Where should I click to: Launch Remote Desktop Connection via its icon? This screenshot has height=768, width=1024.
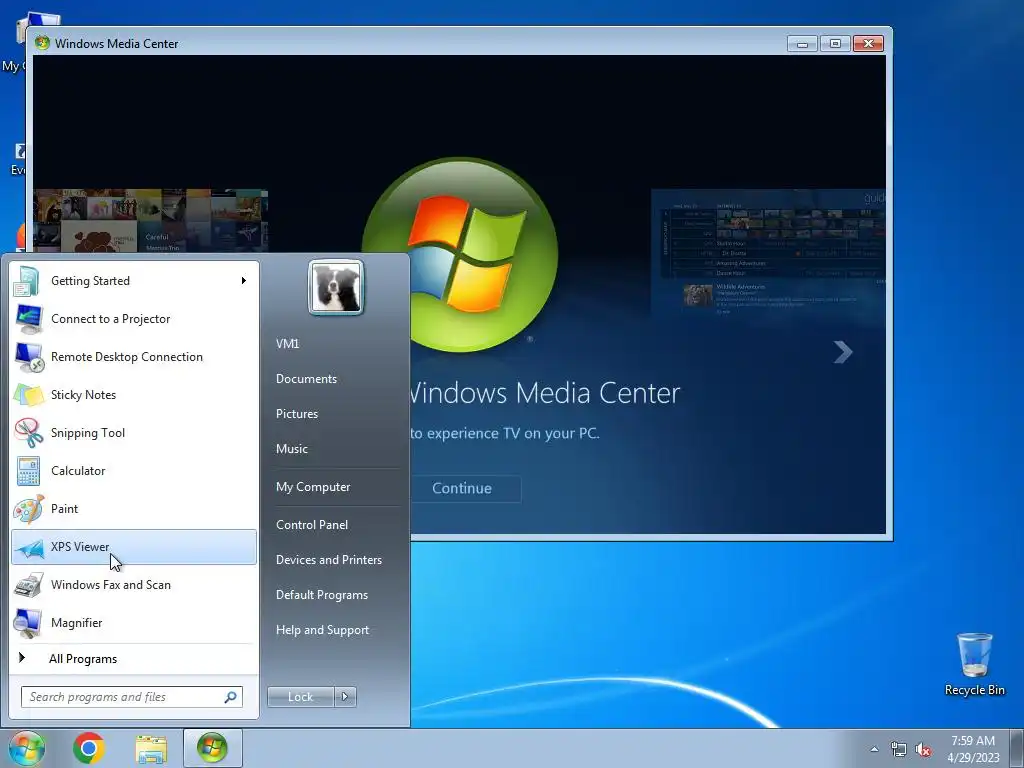(x=28, y=357)
